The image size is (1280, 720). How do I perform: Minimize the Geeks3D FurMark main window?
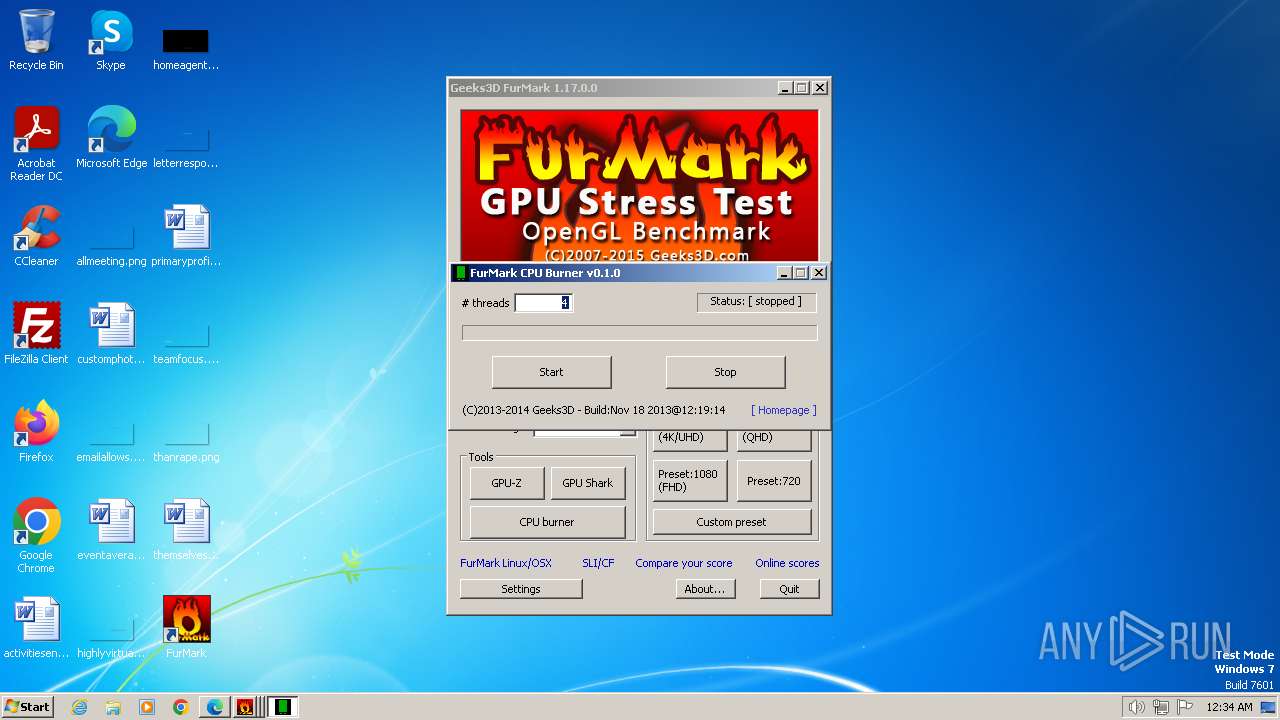coord(785,88)
